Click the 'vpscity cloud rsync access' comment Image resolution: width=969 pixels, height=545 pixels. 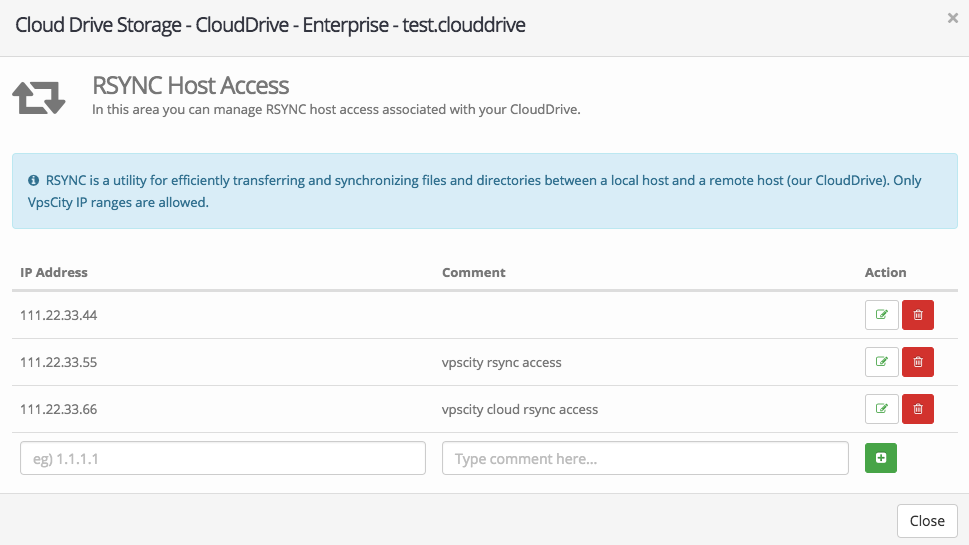pos(519,409)
